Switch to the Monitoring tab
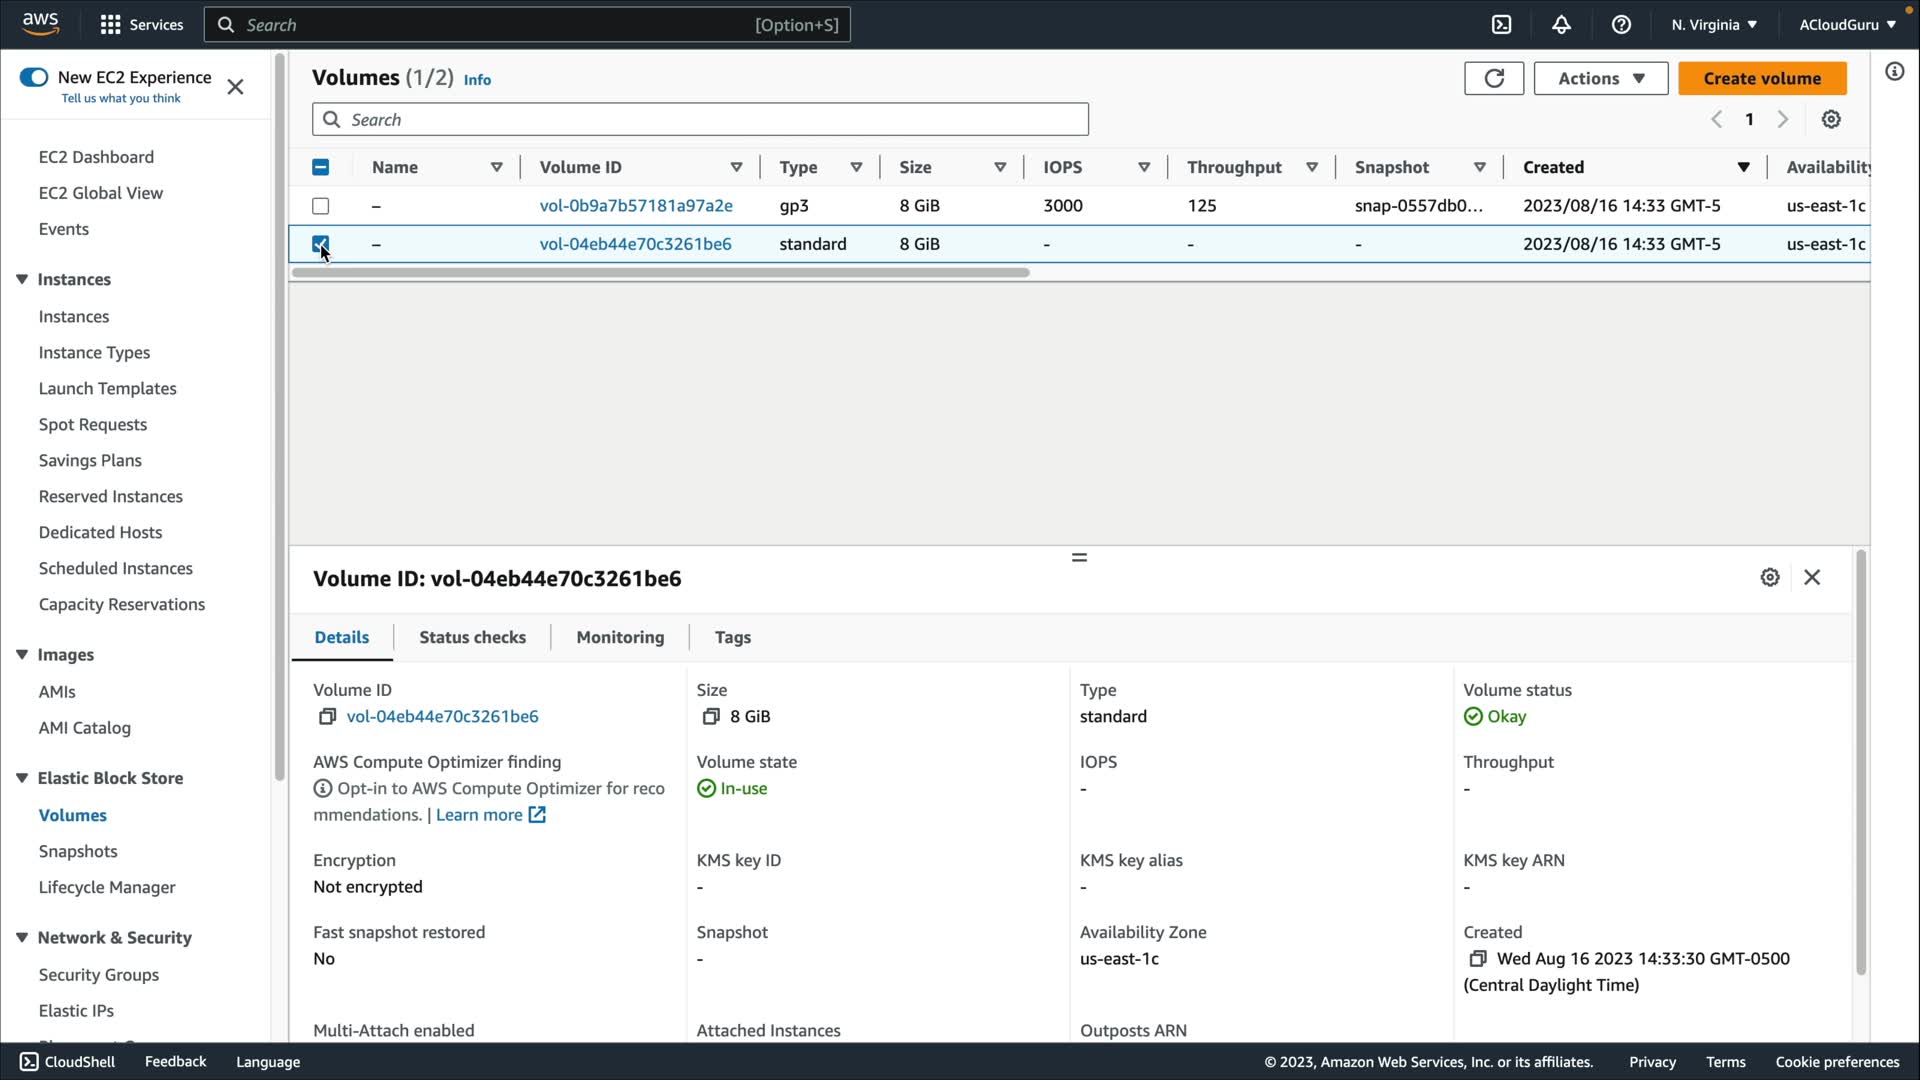The image size is (1920, 1080). pyautogui.click(x=619, y=637)
